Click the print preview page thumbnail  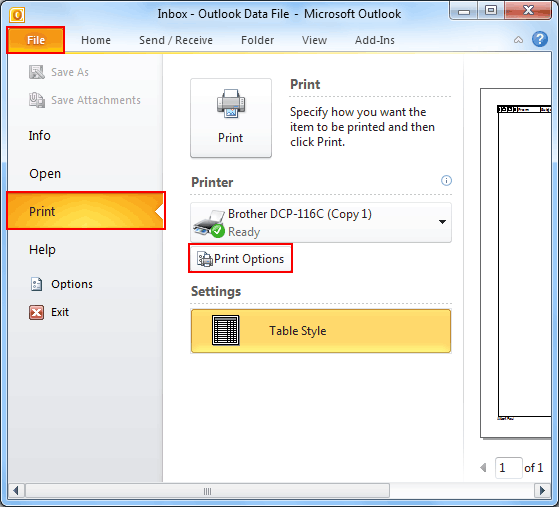point(516,263)
